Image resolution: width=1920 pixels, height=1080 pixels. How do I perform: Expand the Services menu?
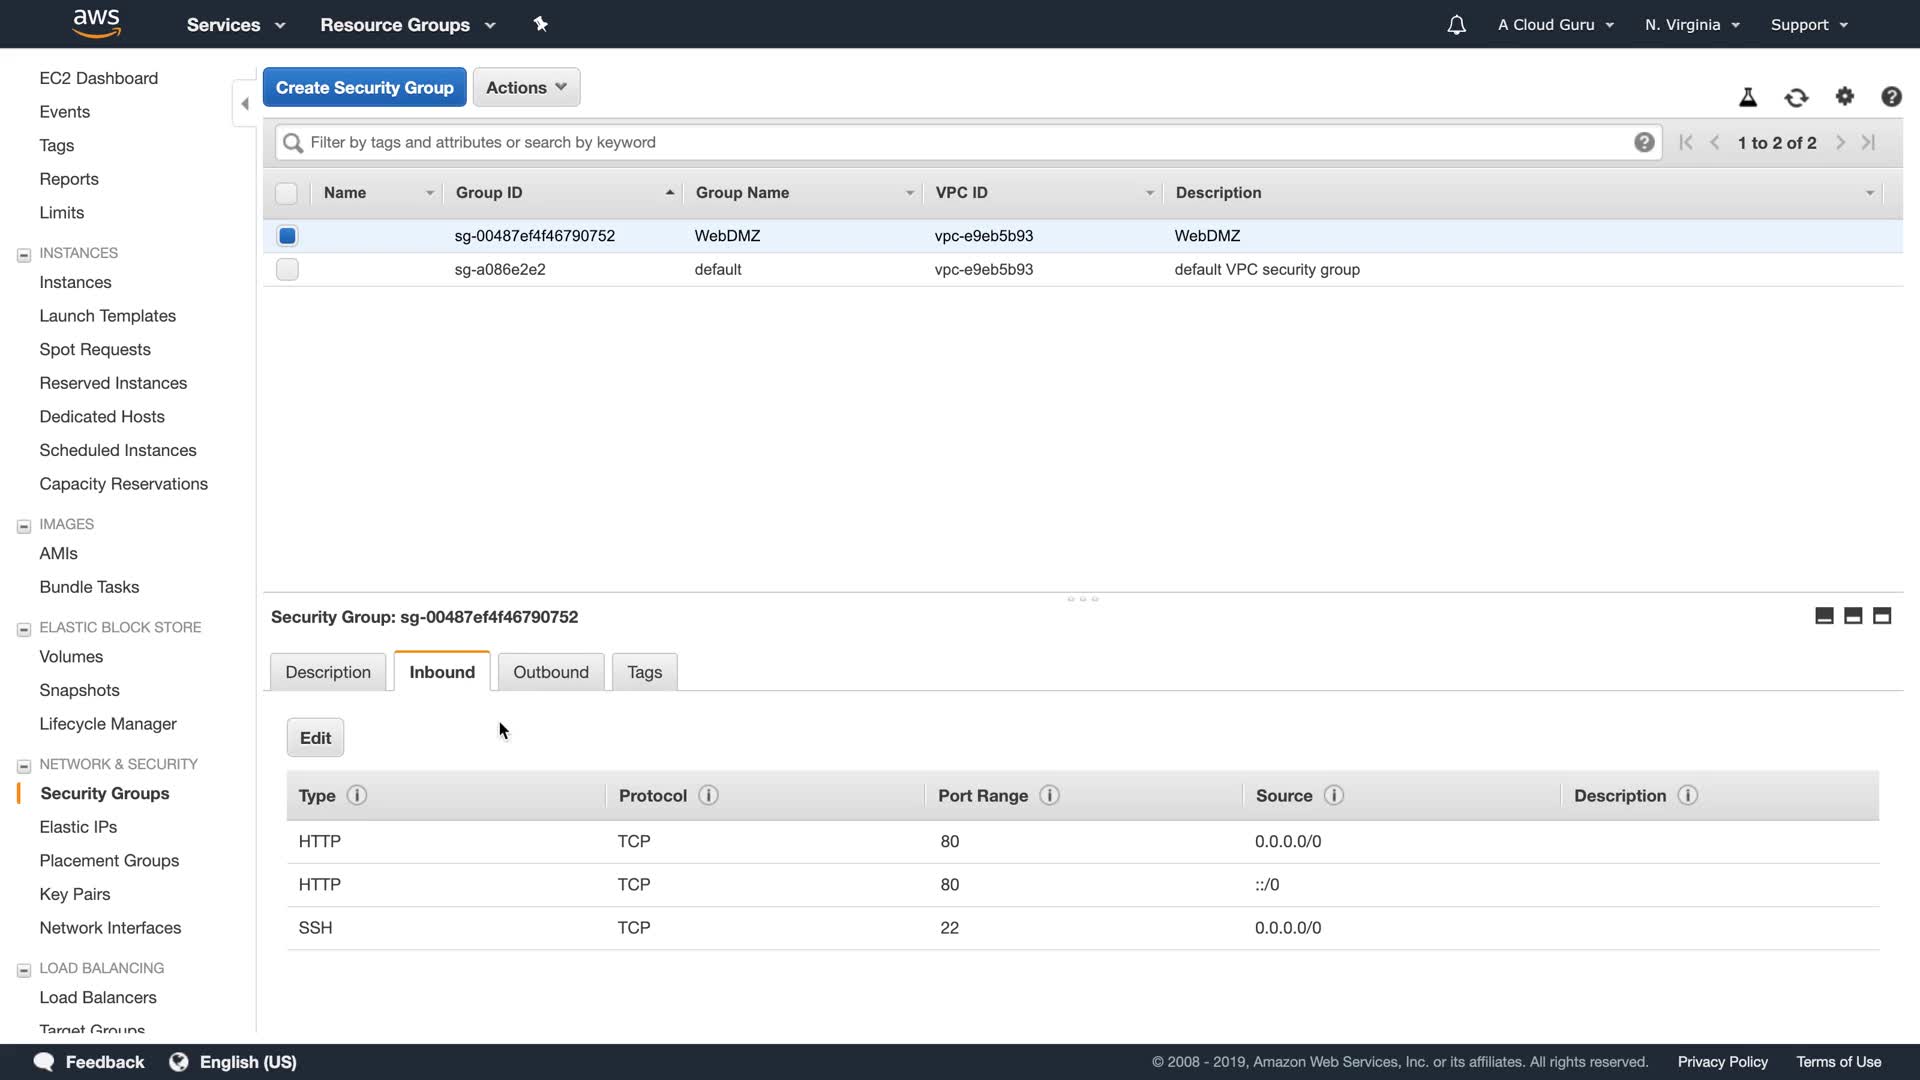(x=235, y=25)
